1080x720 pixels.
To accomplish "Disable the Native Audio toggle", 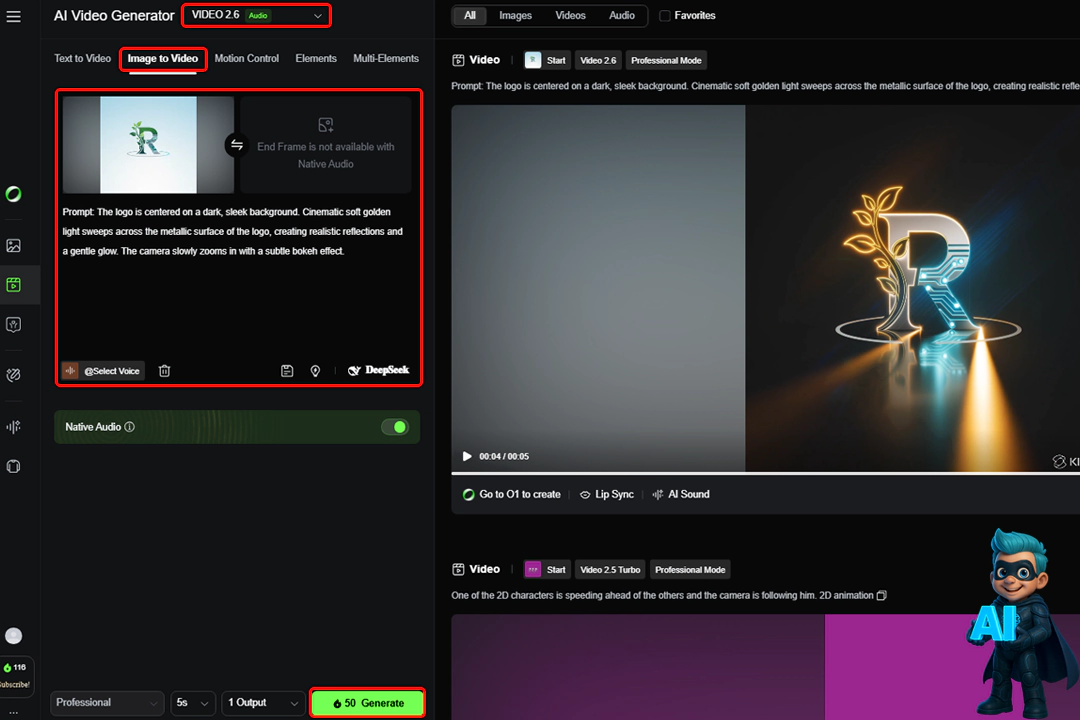I will tap(395, 427).
